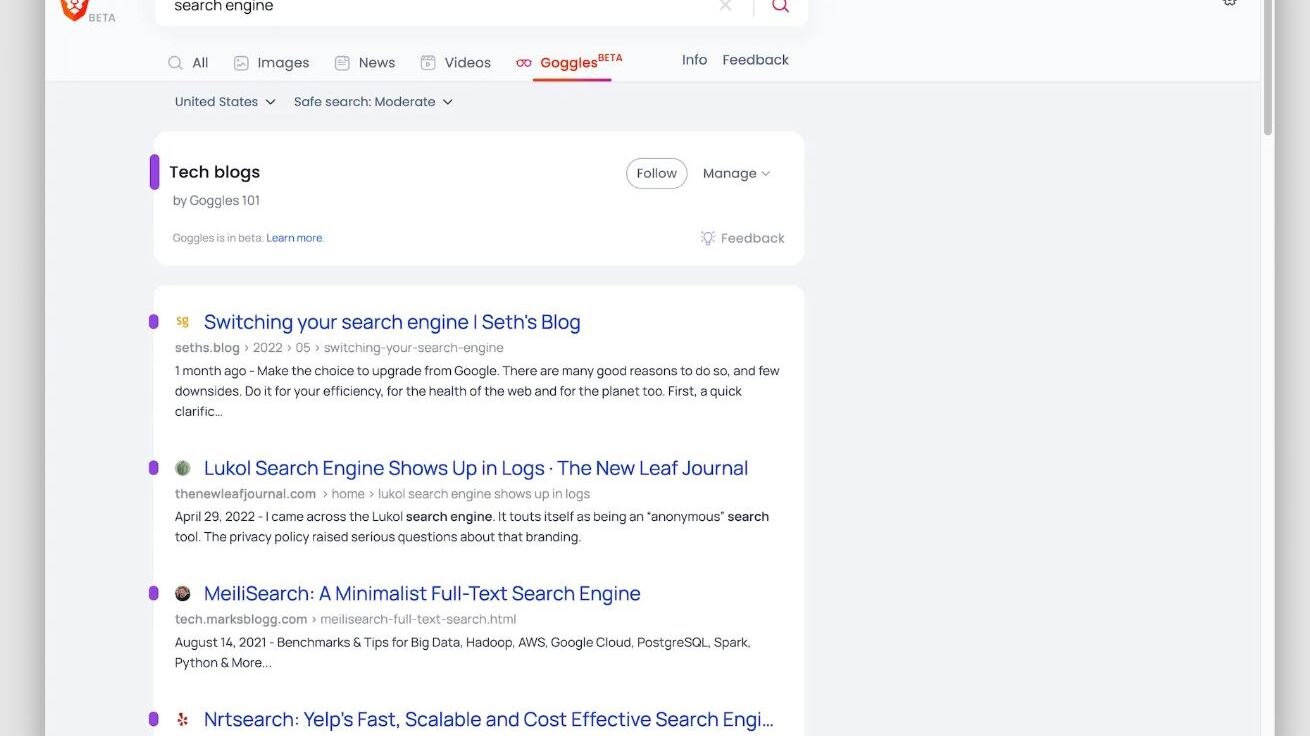Click Seth's Blog favicon icon
This screenshot has width=1310, height=736.
pyautogui.click(x=182, y=322)
